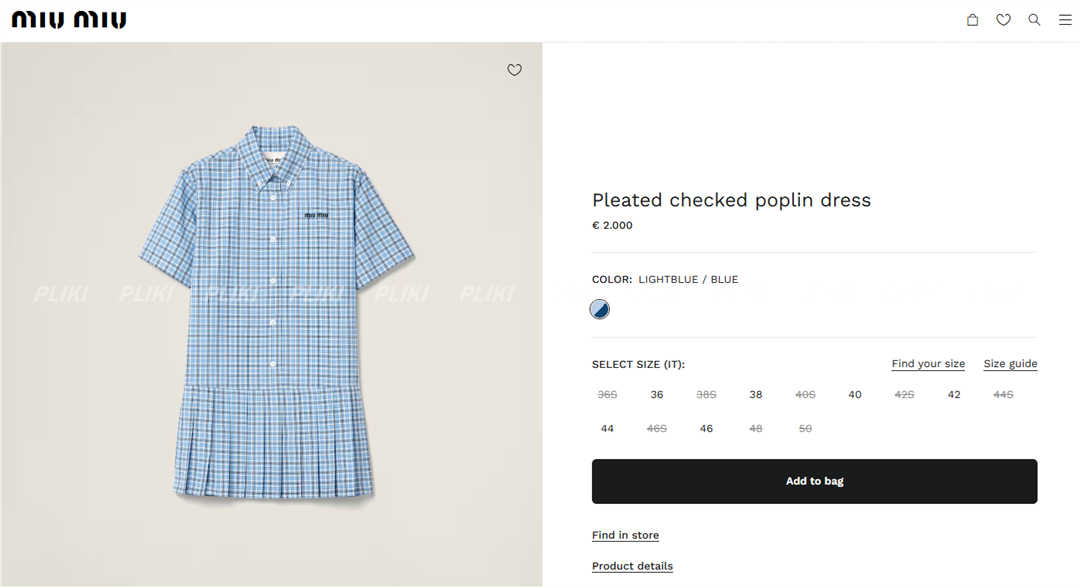Open the hamburger menu icon

point(1065,20)
